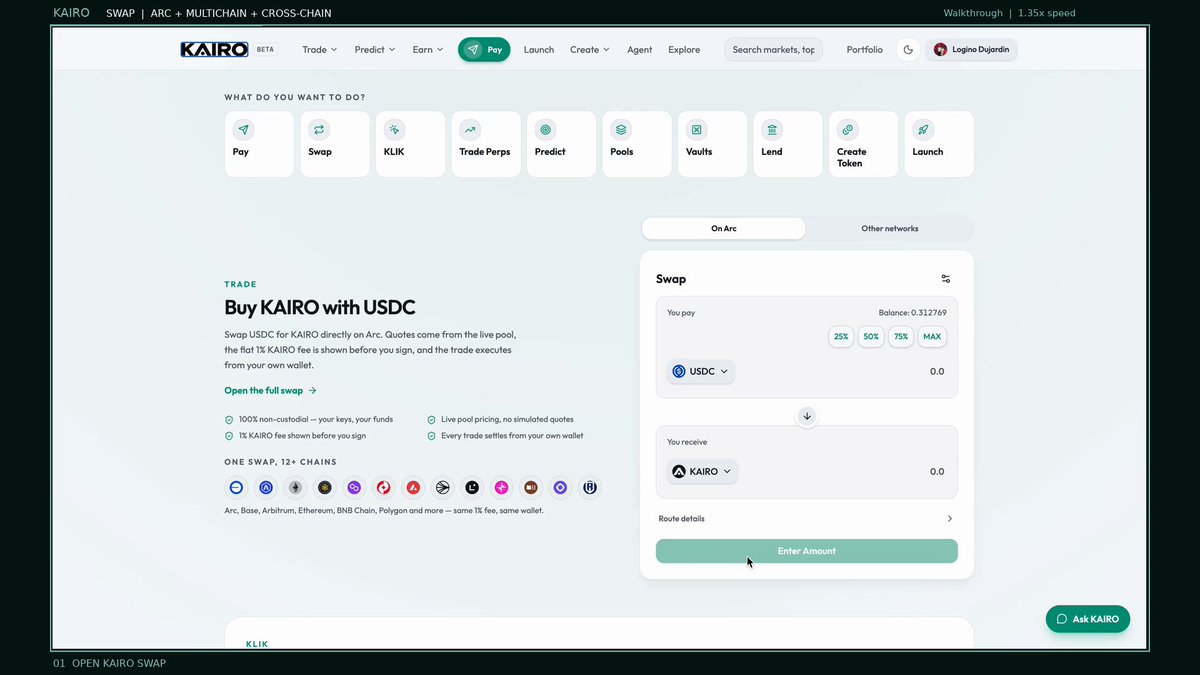The image size is (1200, 675).
Task: Go to the Launch nav item
Action: [539, 49]
